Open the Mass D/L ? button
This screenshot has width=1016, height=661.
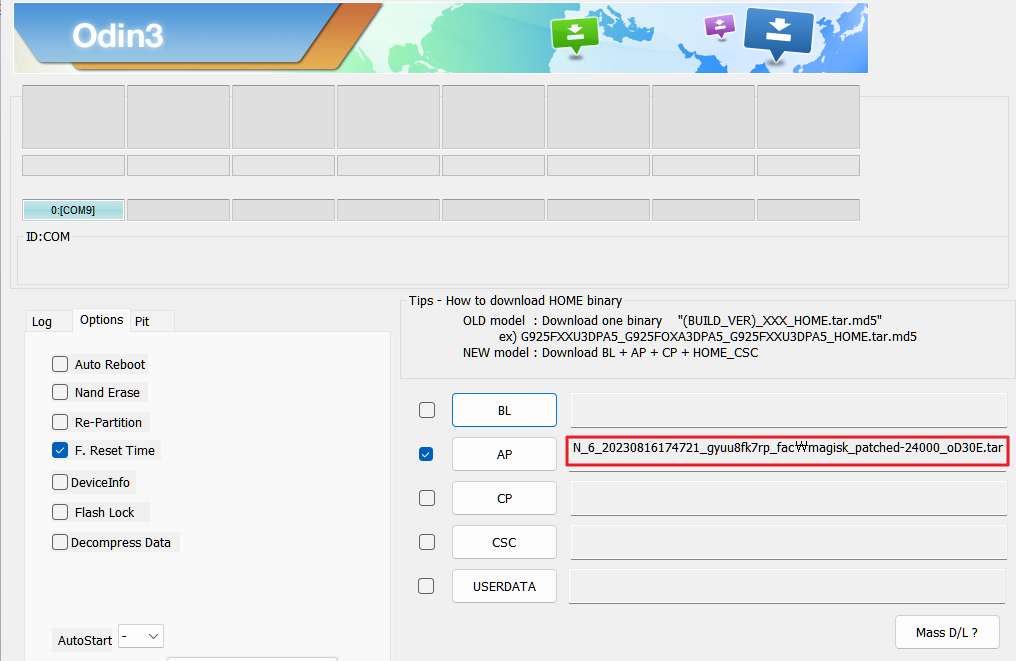[947, 632]
